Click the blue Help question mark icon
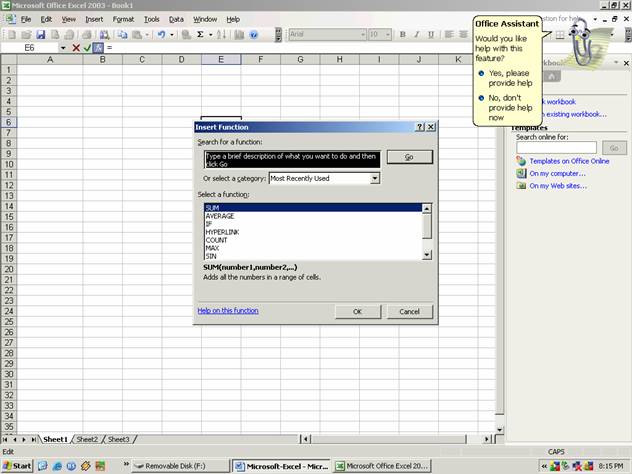This screenshot has height=474, width=632. point(254,35)
